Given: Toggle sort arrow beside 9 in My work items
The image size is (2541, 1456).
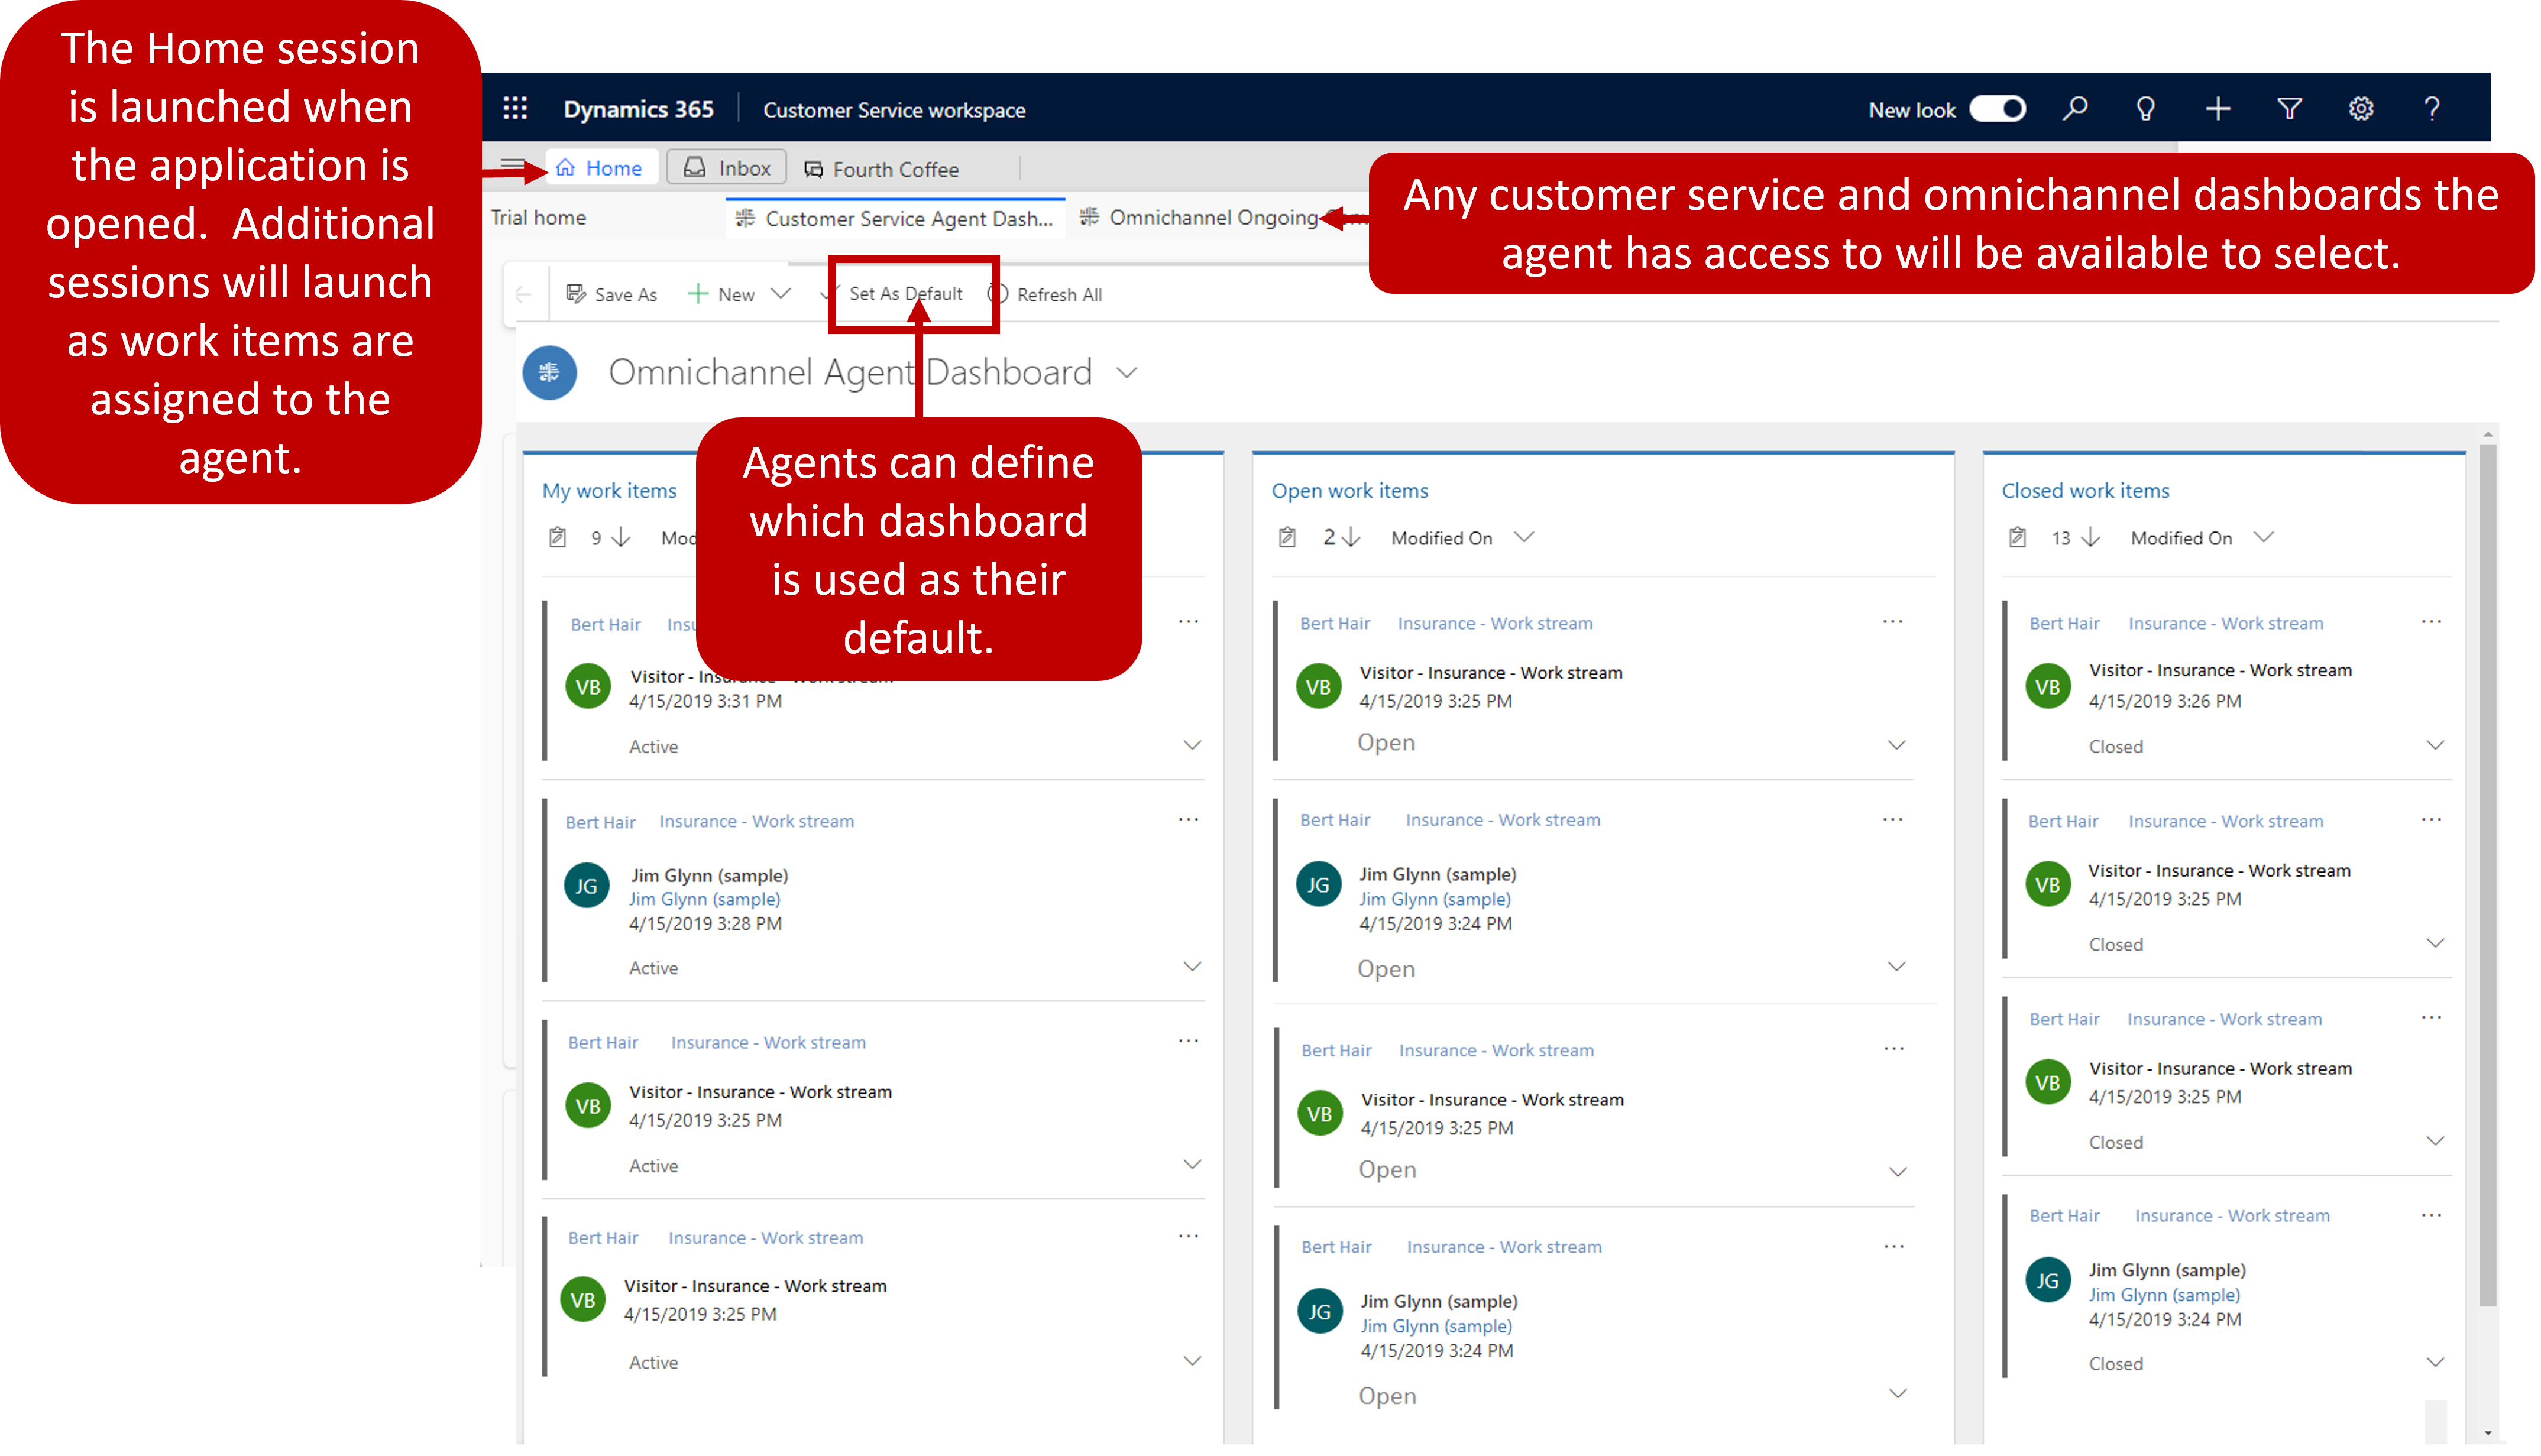Looking at the screenshot, I should click(622, 537).
